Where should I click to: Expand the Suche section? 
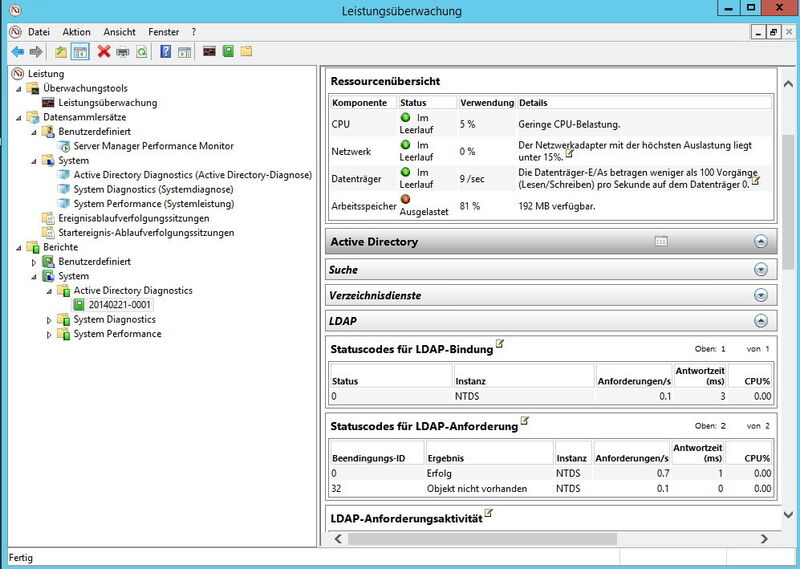point(761,269)
